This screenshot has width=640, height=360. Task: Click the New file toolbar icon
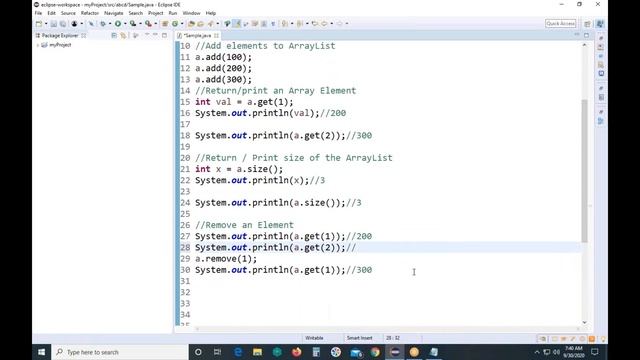pos(39,24)
